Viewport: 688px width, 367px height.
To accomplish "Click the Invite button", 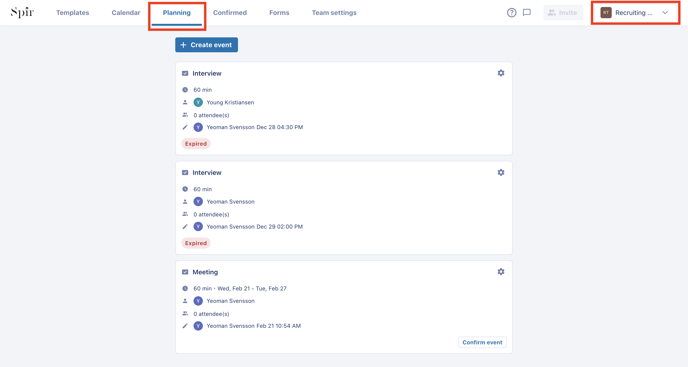I will (x=563, y=13).
